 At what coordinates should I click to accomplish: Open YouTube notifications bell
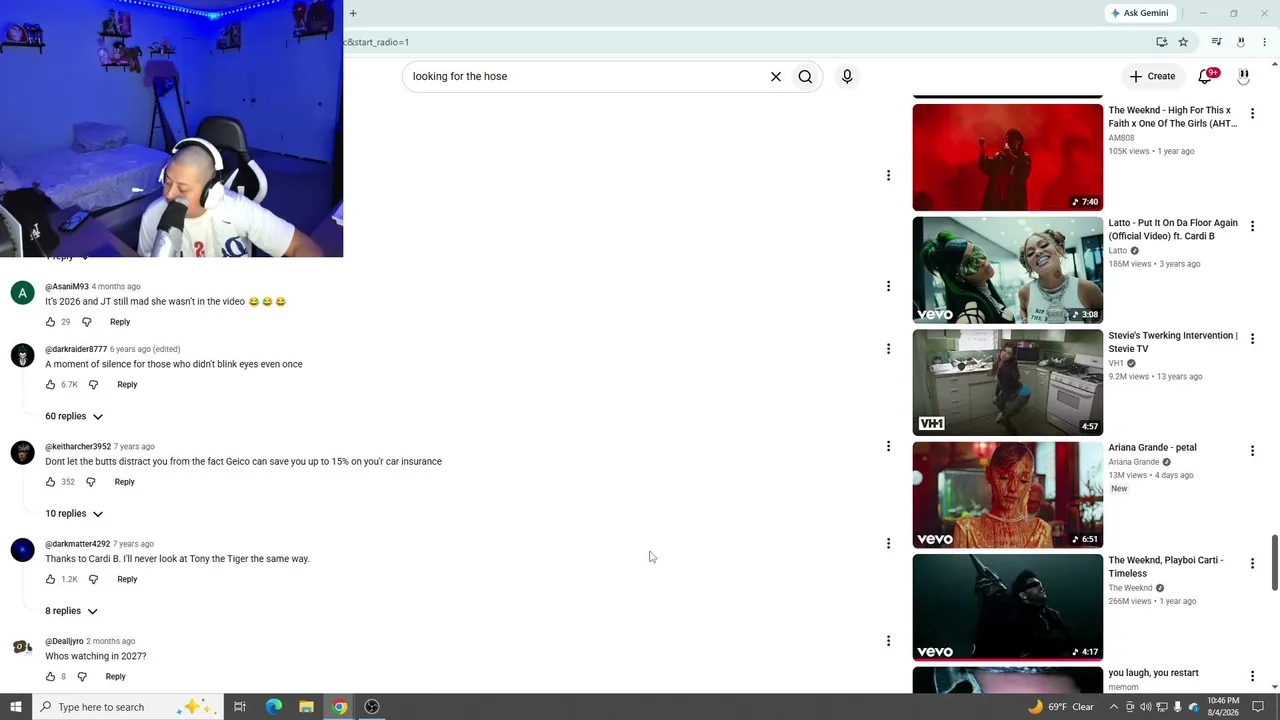click(x=1206, y=76)
